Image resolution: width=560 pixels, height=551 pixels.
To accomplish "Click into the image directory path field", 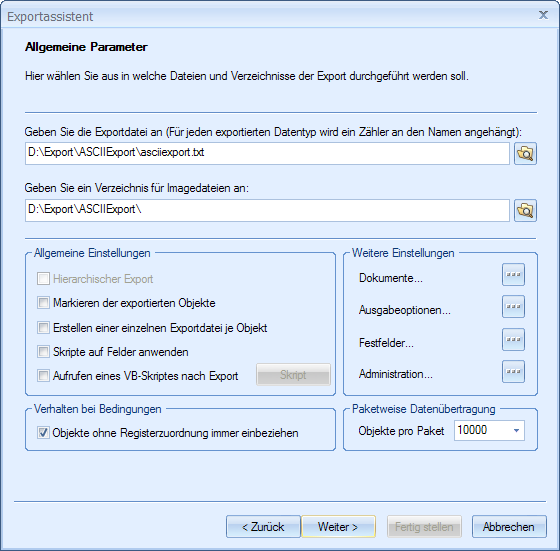I will [x=267, y=210].
